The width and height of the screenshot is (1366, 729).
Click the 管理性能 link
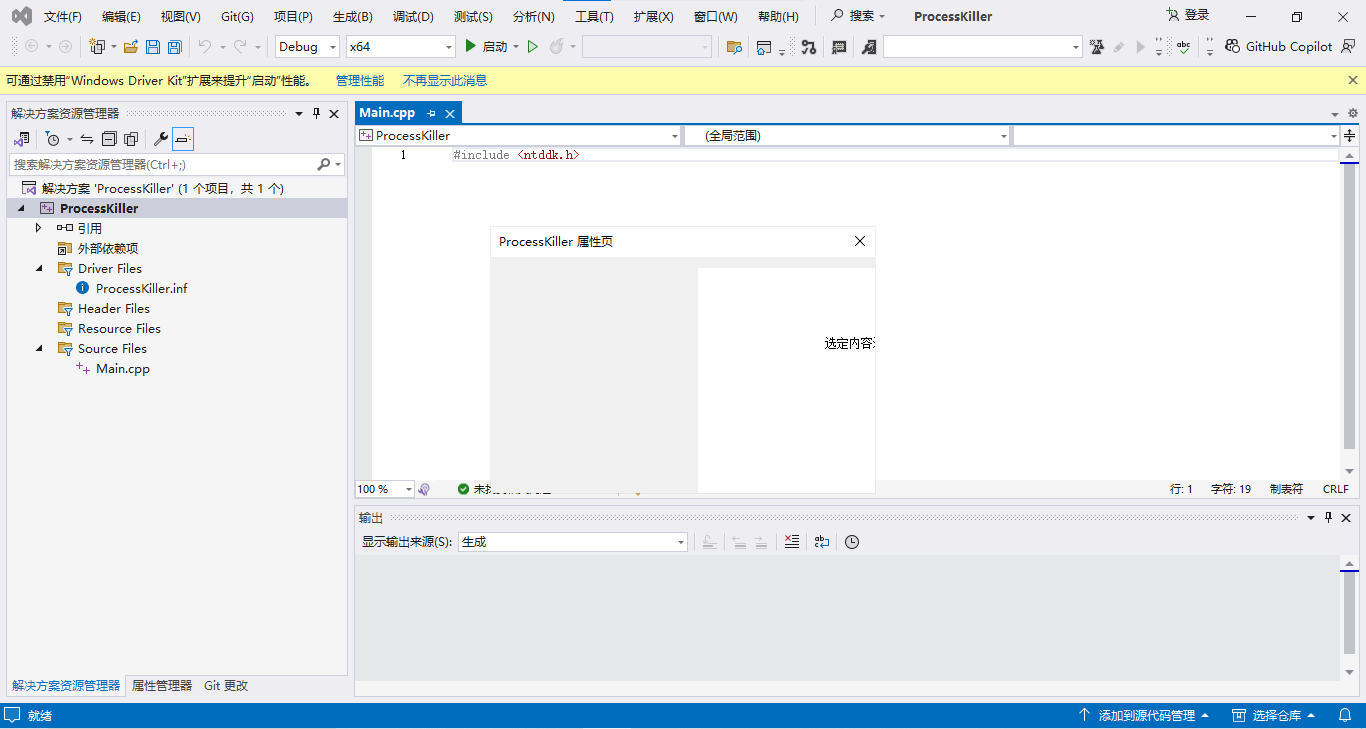tap(360, 80)
